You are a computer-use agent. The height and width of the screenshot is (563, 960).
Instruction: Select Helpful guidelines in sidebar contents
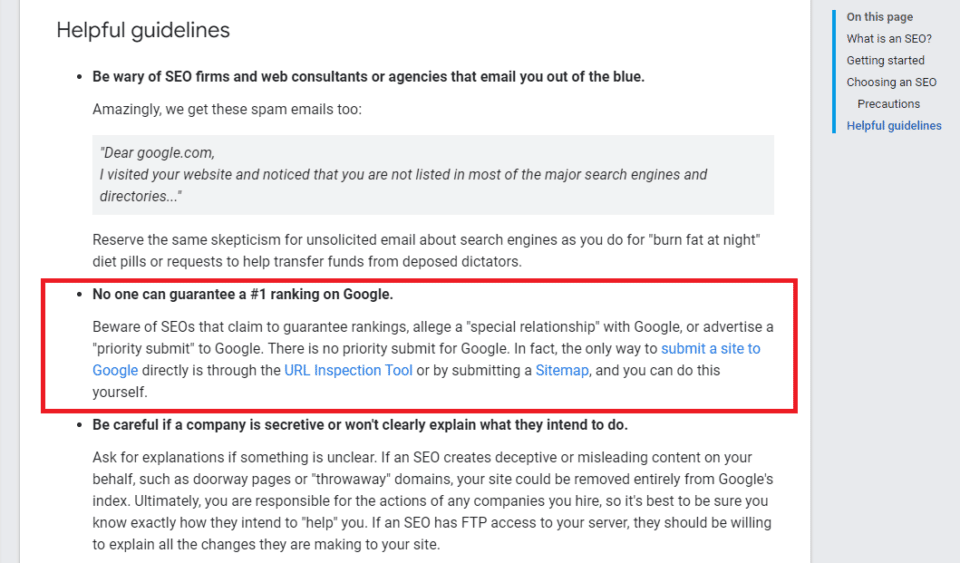tap(894, 125)
